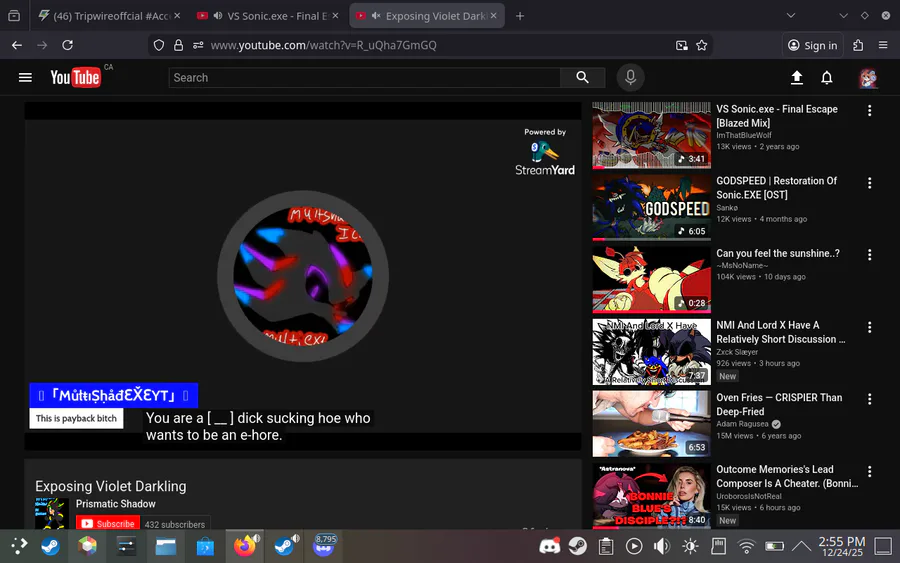900x563 pixels.
Task: Open the Adam Ragusea channel name
Action: click(x=742, y=424)
